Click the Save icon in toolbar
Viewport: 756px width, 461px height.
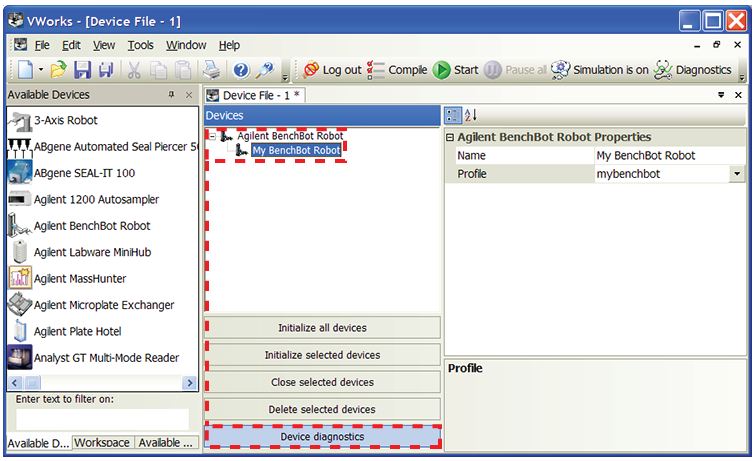pos(82,70)
